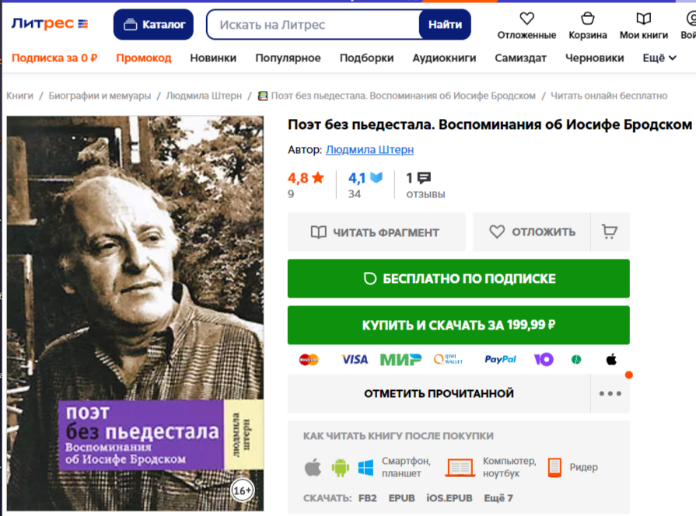This screenshot has height=516, width=696.
Task: Click the orange star rating 4,8
Action: click(x=305, y=178)
